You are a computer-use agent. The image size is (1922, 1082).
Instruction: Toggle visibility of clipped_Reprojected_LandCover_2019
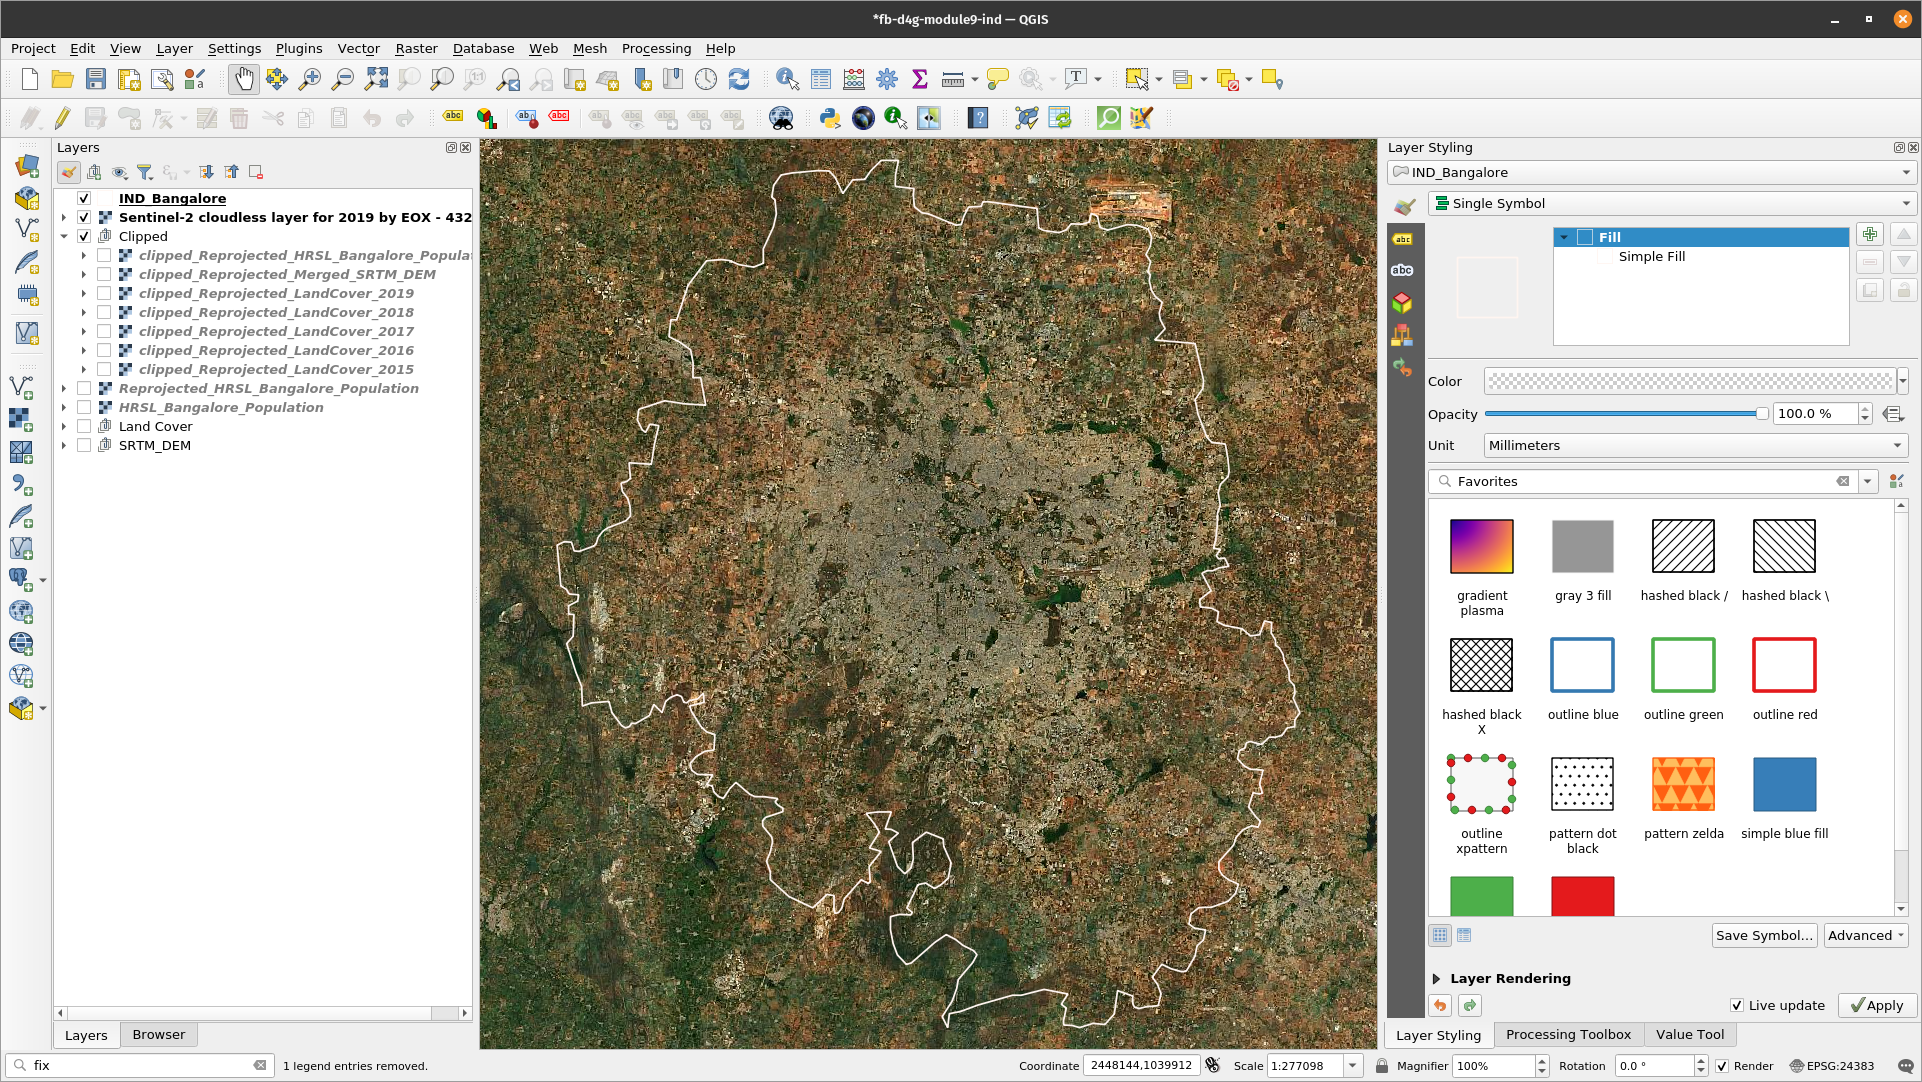point(104,293)
